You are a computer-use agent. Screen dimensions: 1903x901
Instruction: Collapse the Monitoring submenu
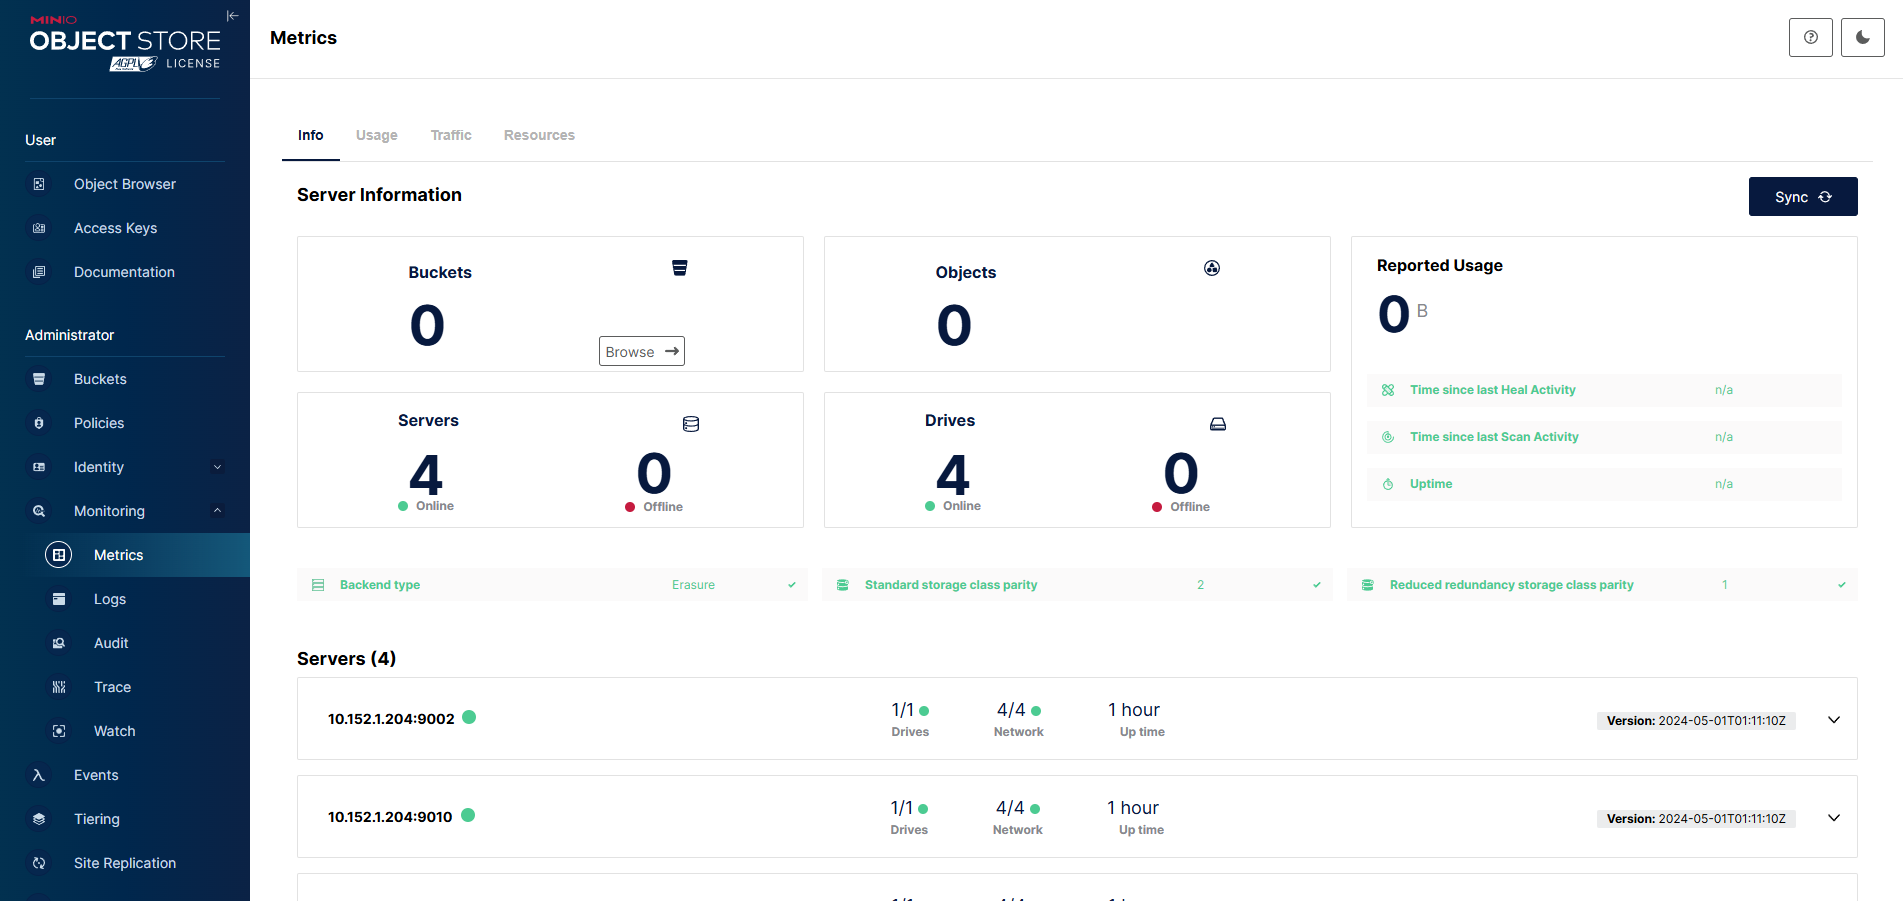[217, 511]
